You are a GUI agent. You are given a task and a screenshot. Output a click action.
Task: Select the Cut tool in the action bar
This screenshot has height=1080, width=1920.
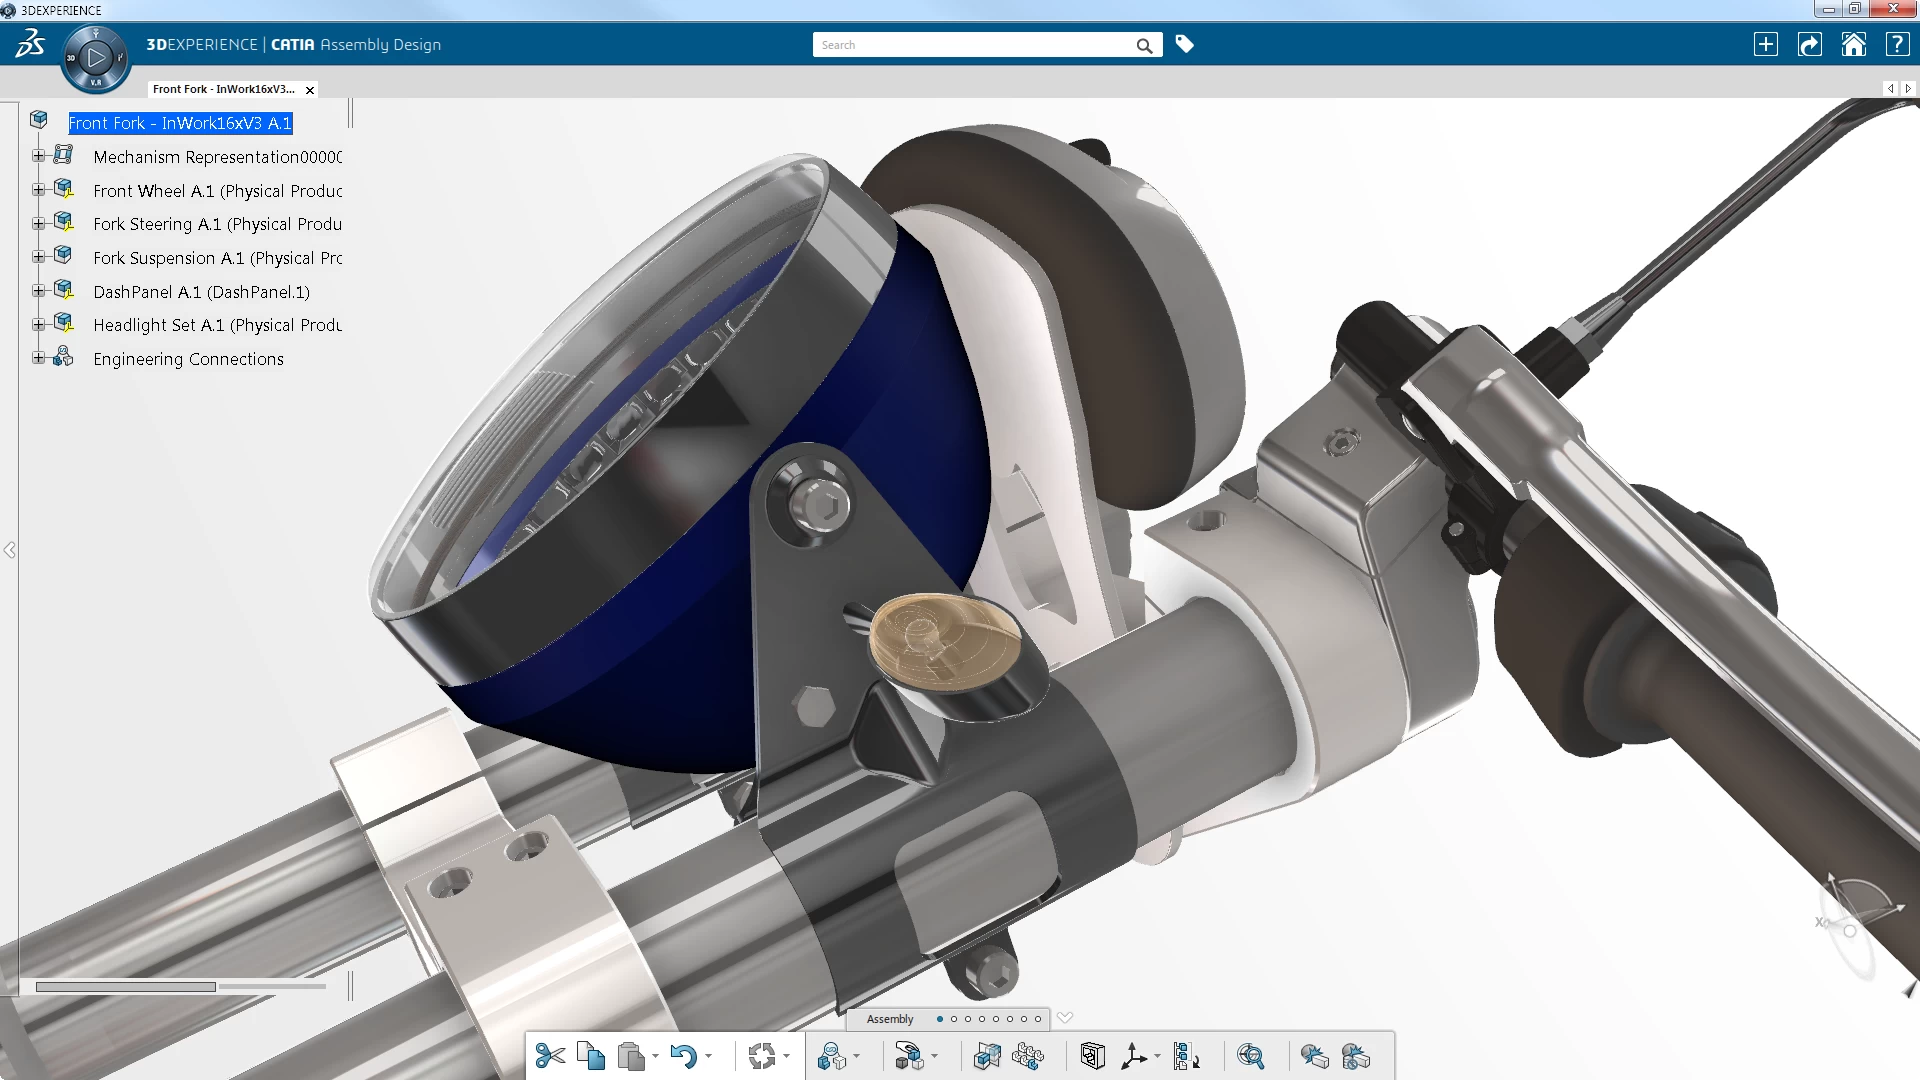tap(550, 1057)
